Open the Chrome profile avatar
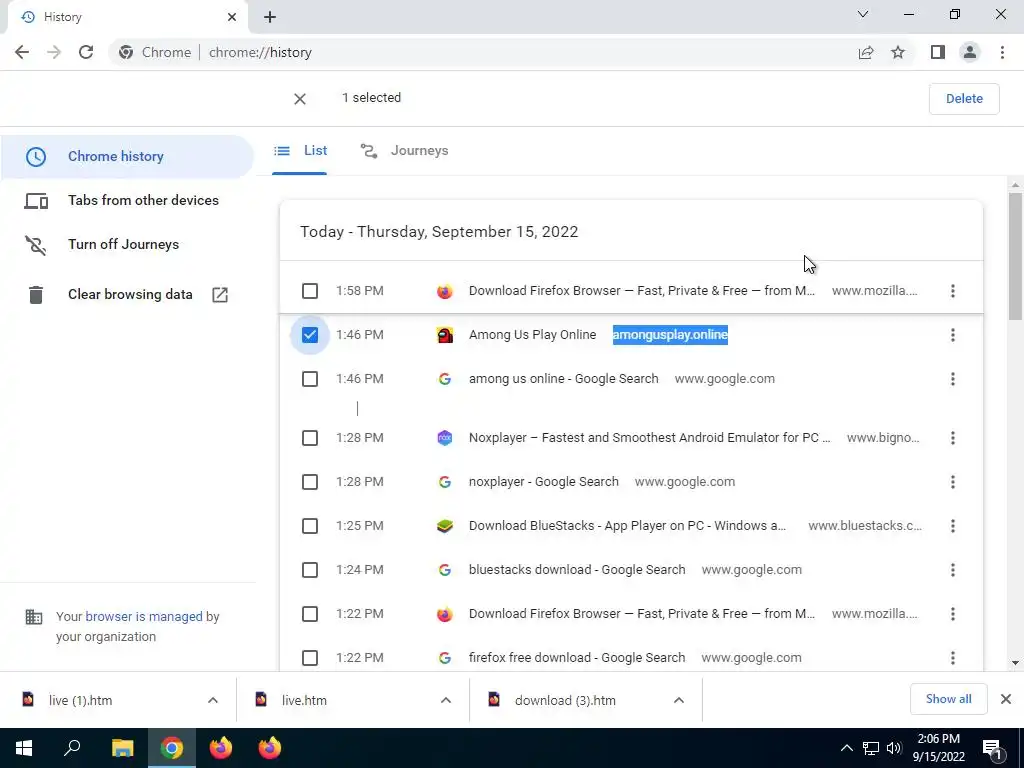 (970, 52)
